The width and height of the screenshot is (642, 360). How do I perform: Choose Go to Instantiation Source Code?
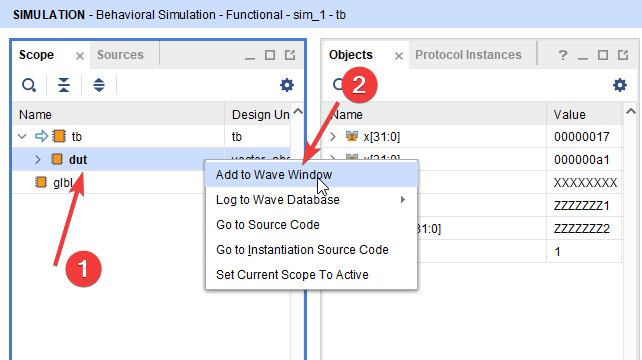pyautogui.click(x=312, y=249)
